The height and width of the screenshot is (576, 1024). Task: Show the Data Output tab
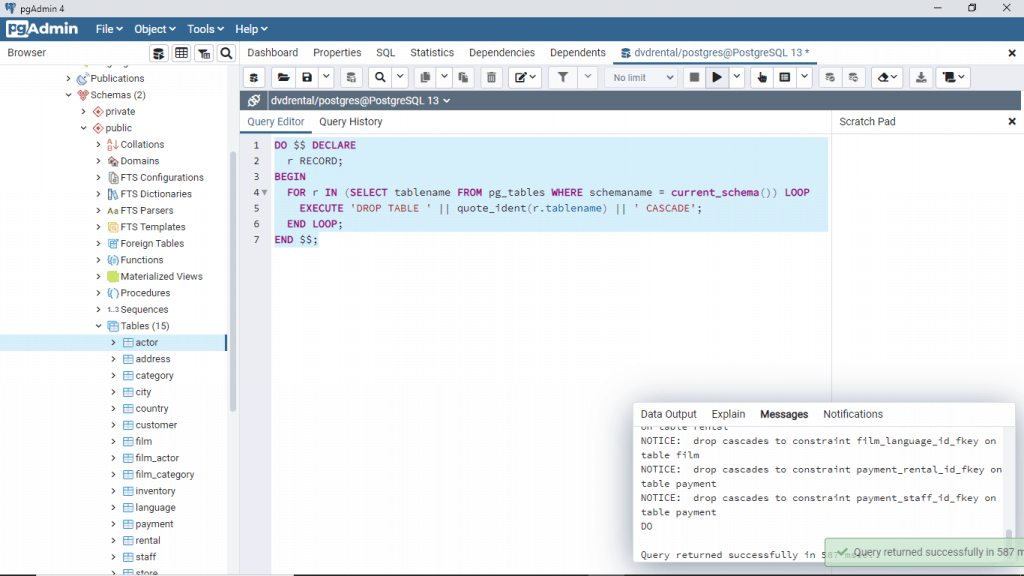668,415
